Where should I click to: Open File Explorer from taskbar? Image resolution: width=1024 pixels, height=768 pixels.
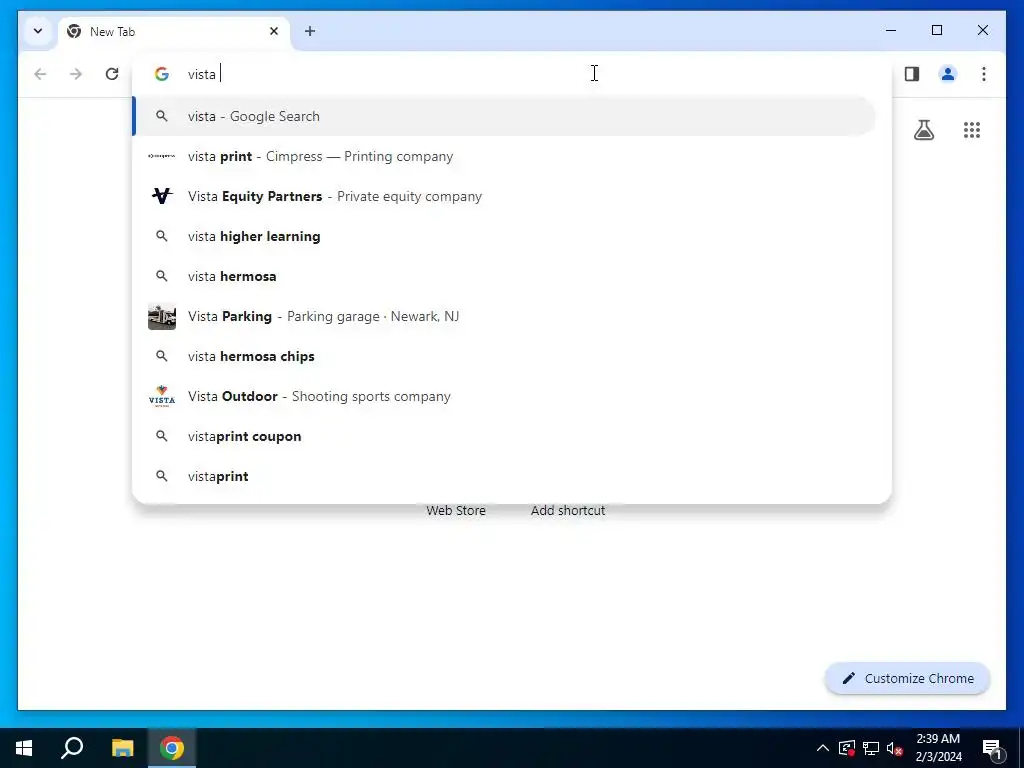[x=122, y=748]
